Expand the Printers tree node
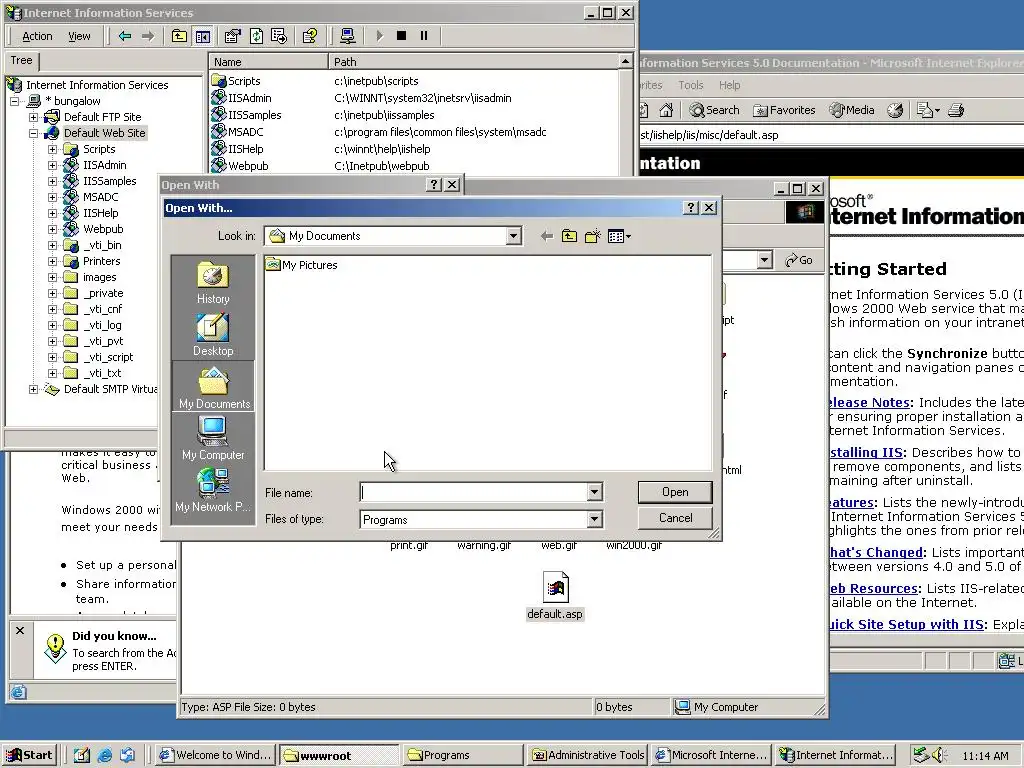1024x768 pixels. [52, 261]
